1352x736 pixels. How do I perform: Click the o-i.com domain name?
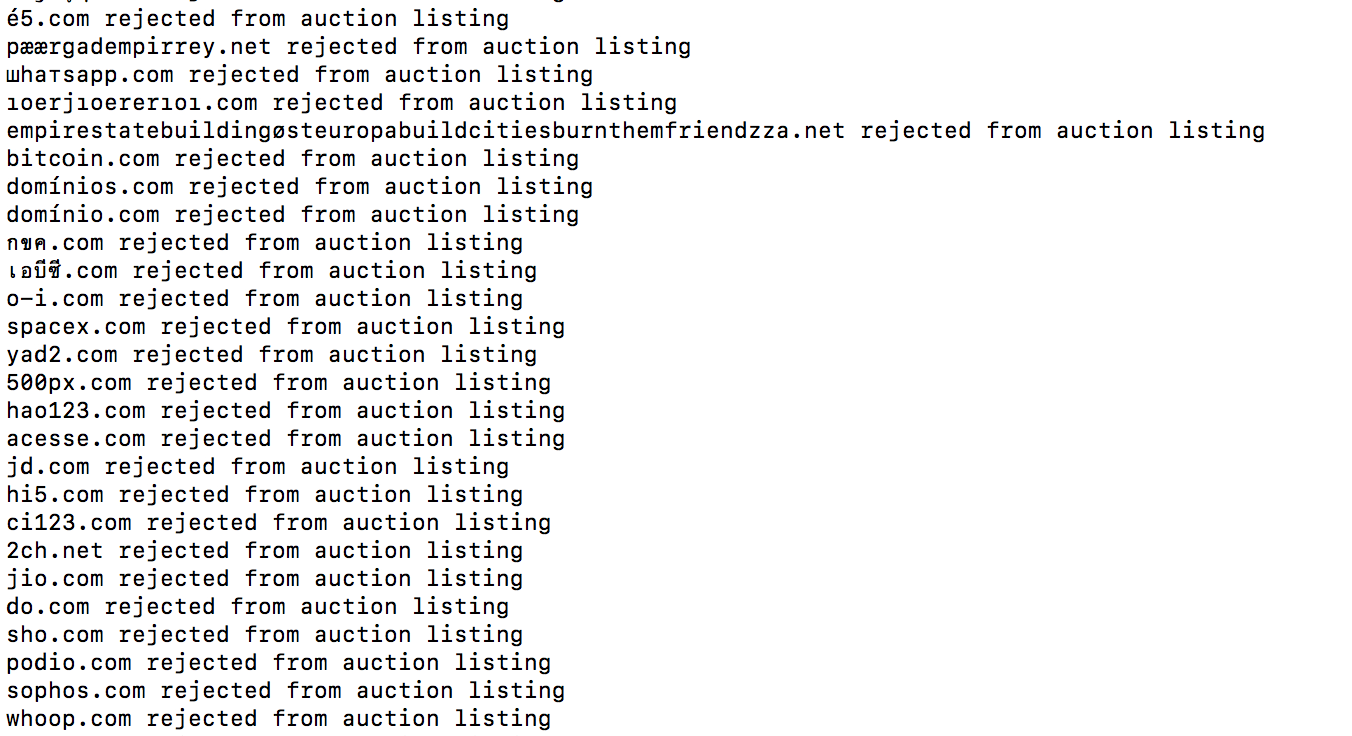(x=55, y=299)
